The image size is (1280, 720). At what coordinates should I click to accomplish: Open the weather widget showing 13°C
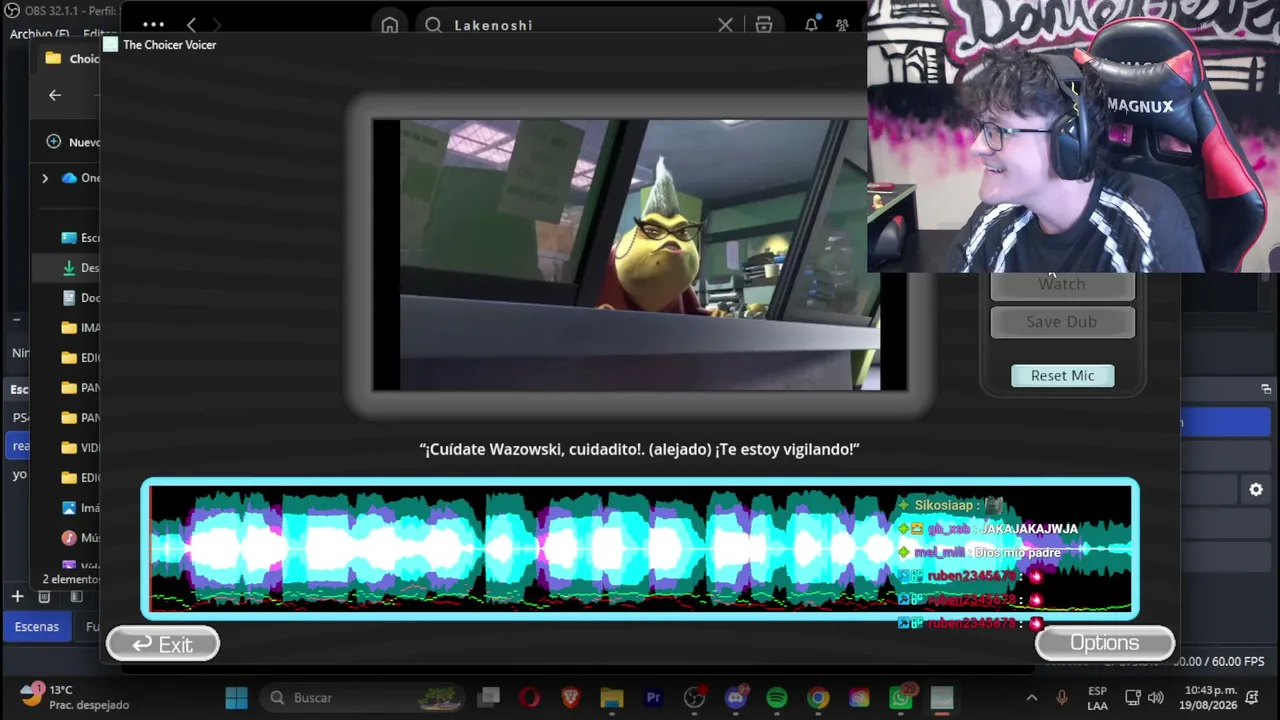(x=75, y=698)
